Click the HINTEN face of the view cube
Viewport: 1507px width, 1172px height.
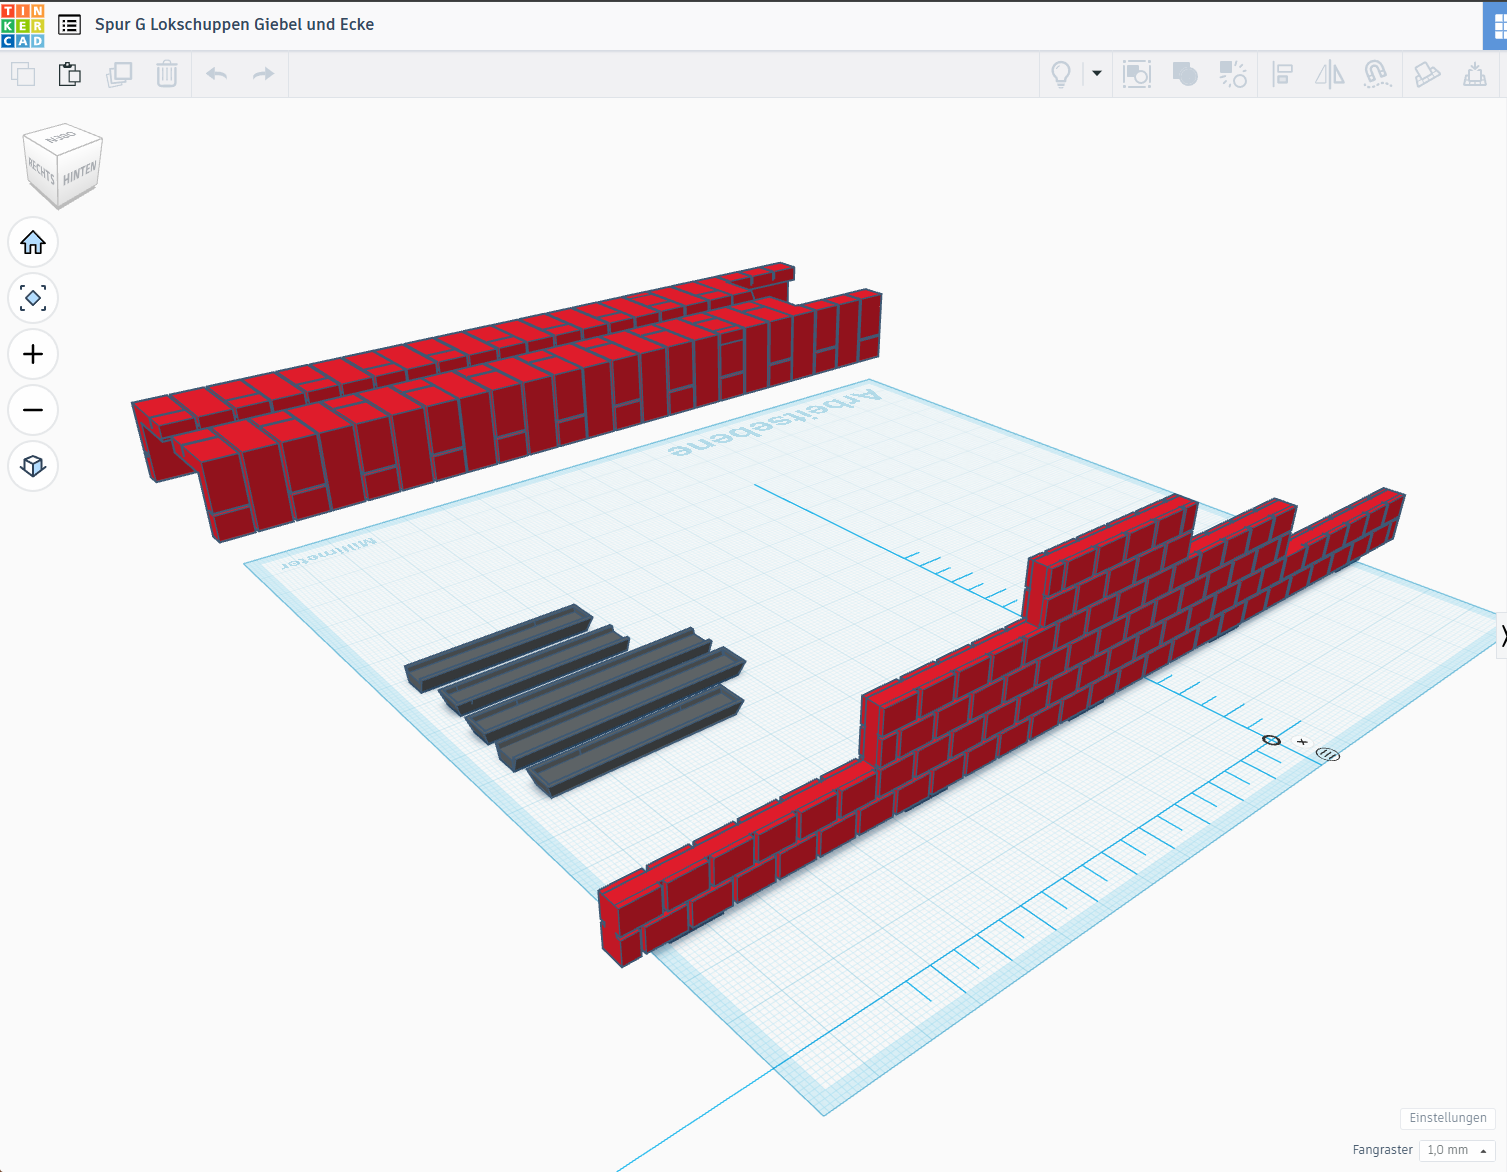point(80,174)
